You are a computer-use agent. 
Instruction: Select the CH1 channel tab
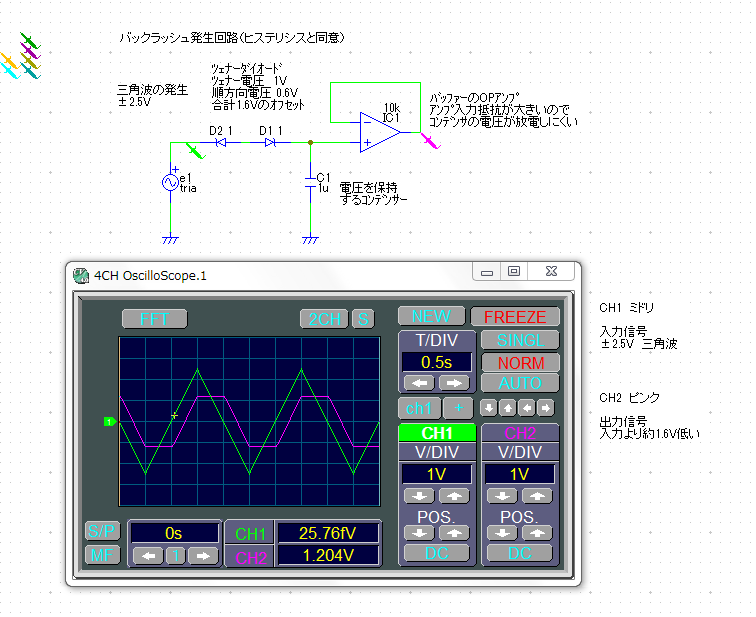(437, 433)
